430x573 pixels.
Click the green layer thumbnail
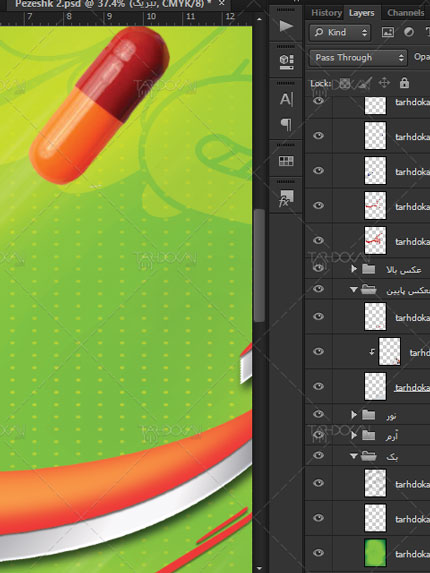[375, 553]
